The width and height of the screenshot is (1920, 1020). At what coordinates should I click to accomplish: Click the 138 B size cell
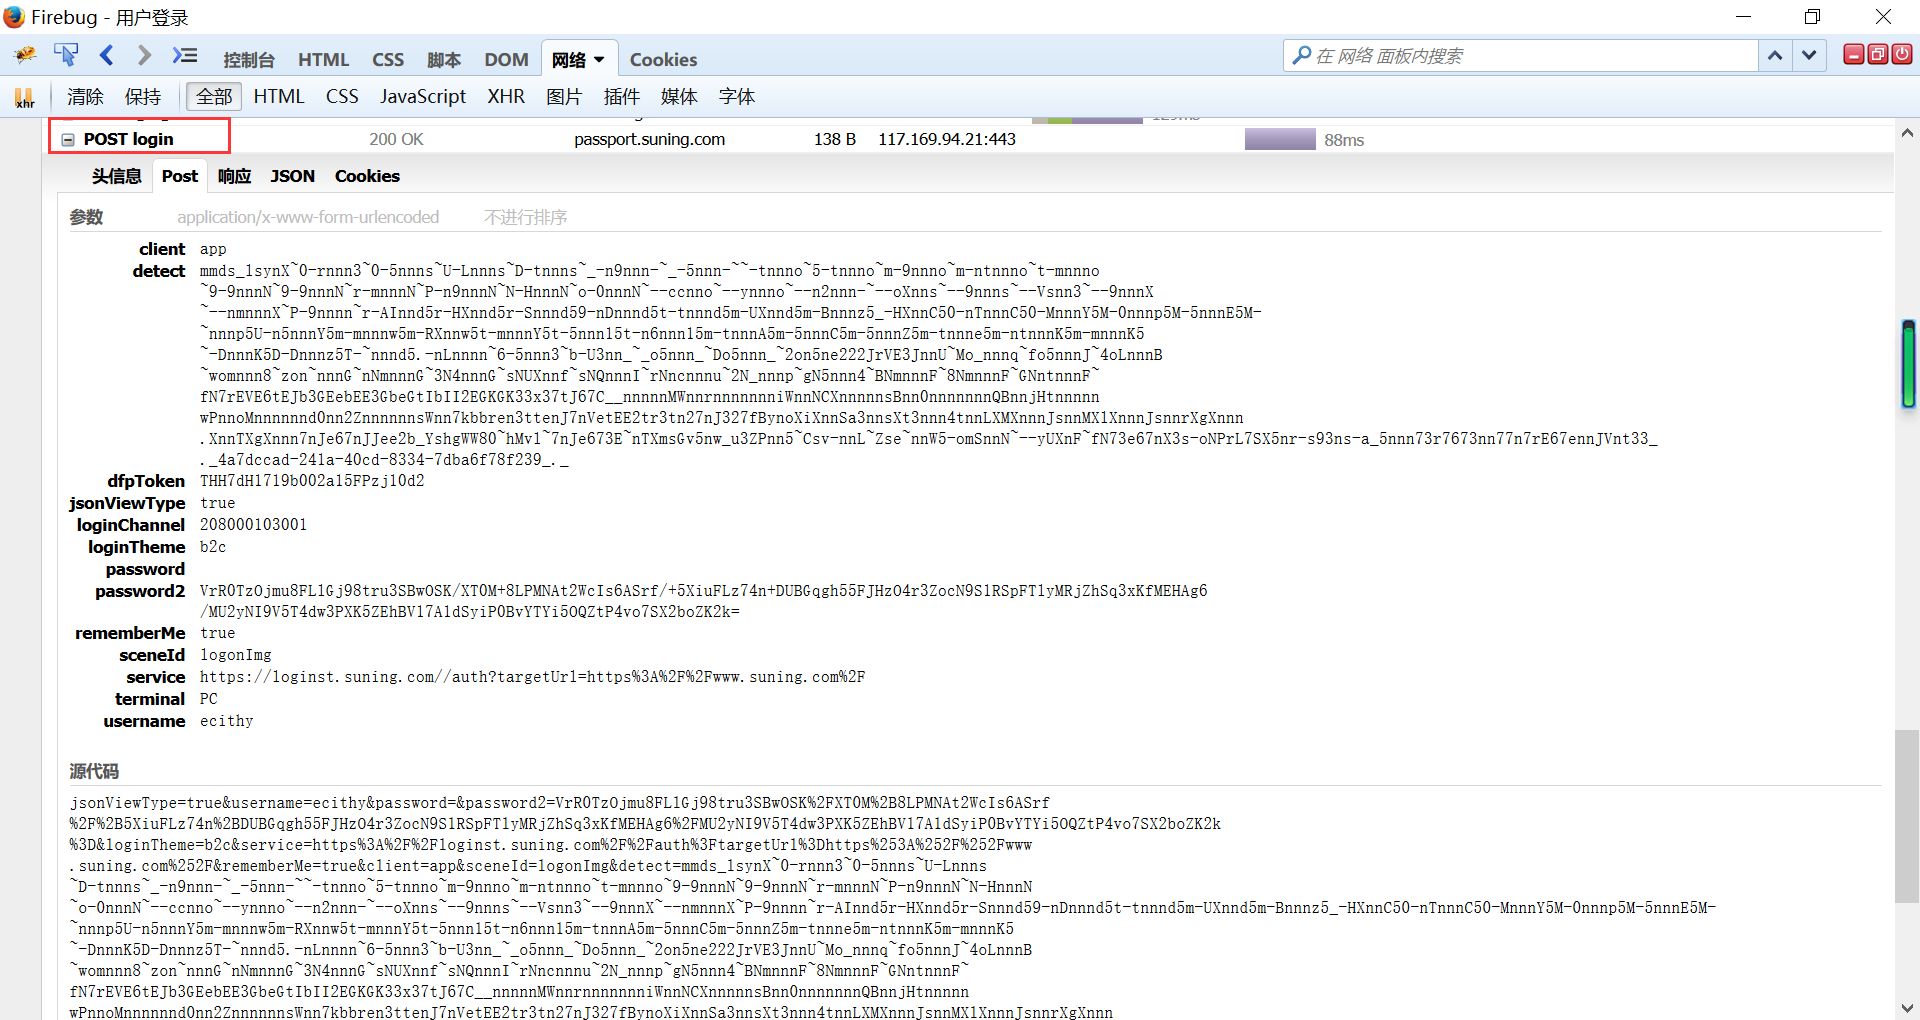click(835, 139)
